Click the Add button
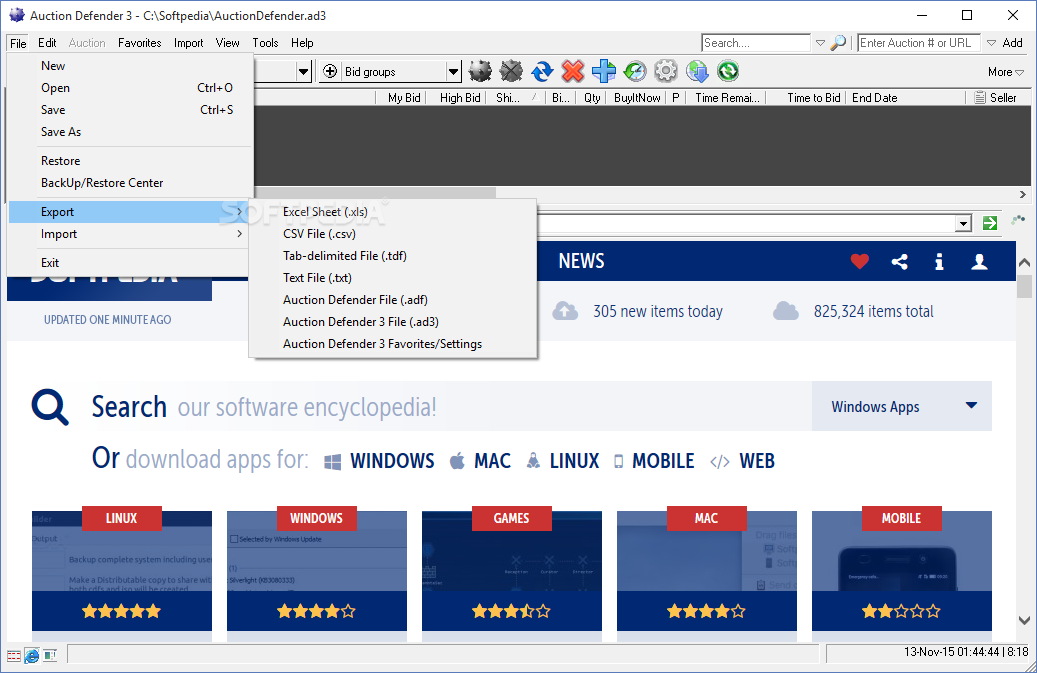Viewport: 1037px width, 673px height. pyautogui.click(x=1012, y=43)
